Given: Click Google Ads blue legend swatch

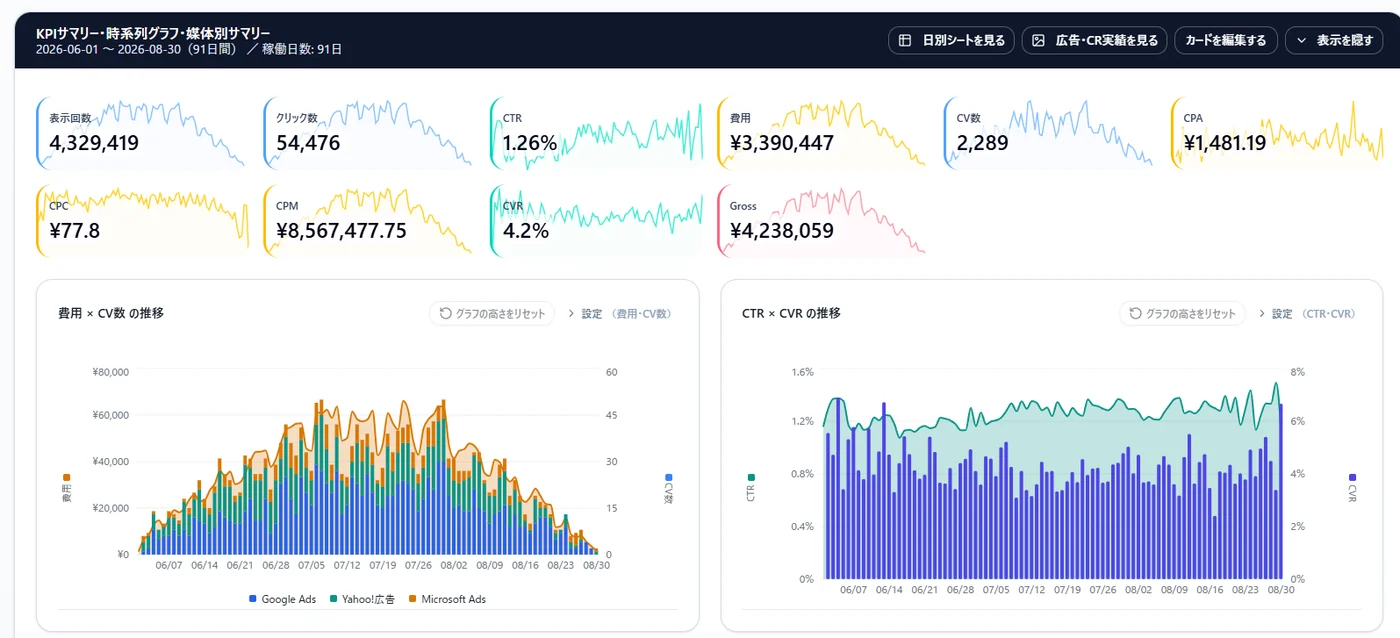Looking at the screenshot, I should pos(253,599).
